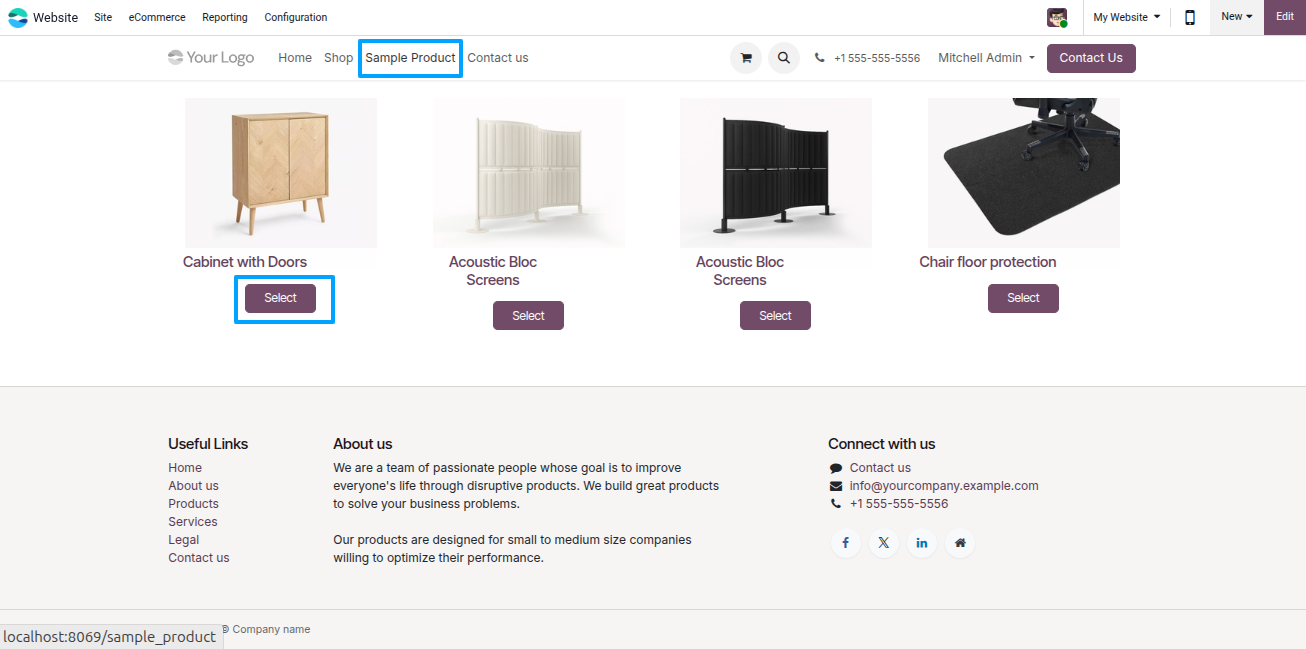Click the Chair floor protection image
The image size is (1306, 649).
pyautogui.click(x=1024, y=173)
